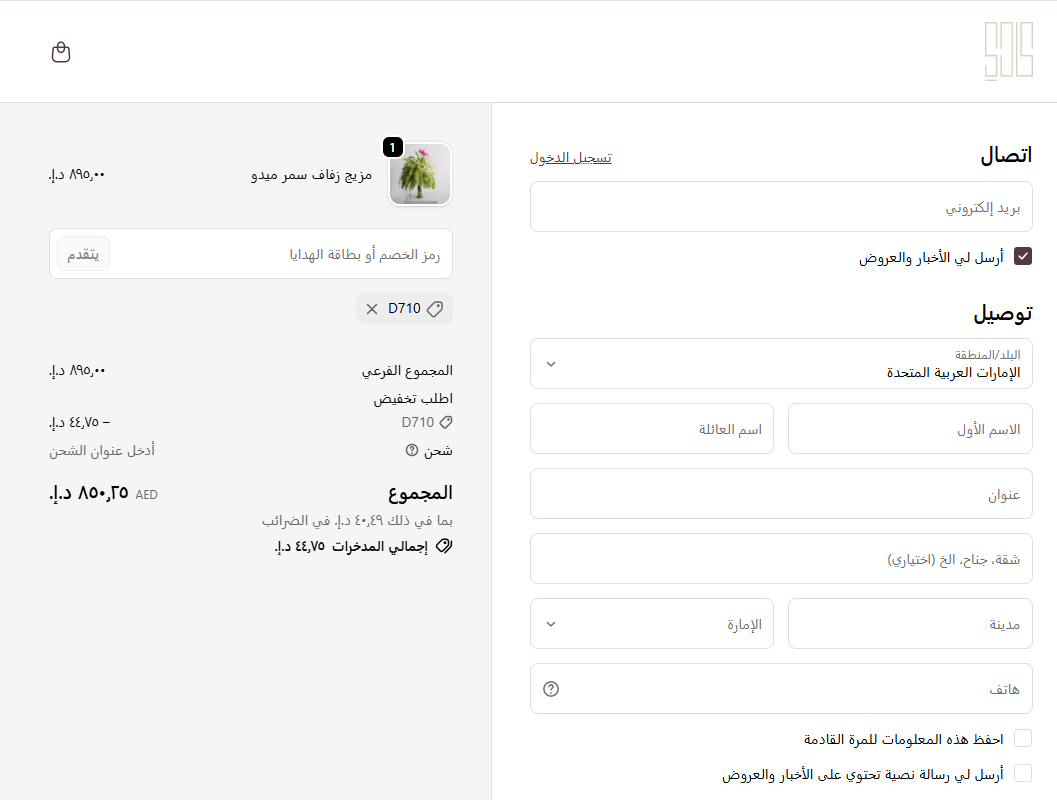This screenshot has width=1057, height=800.
Task: Check احفظ هذه المعلومات للمرة القادمة
Action: click(1023, 739)
